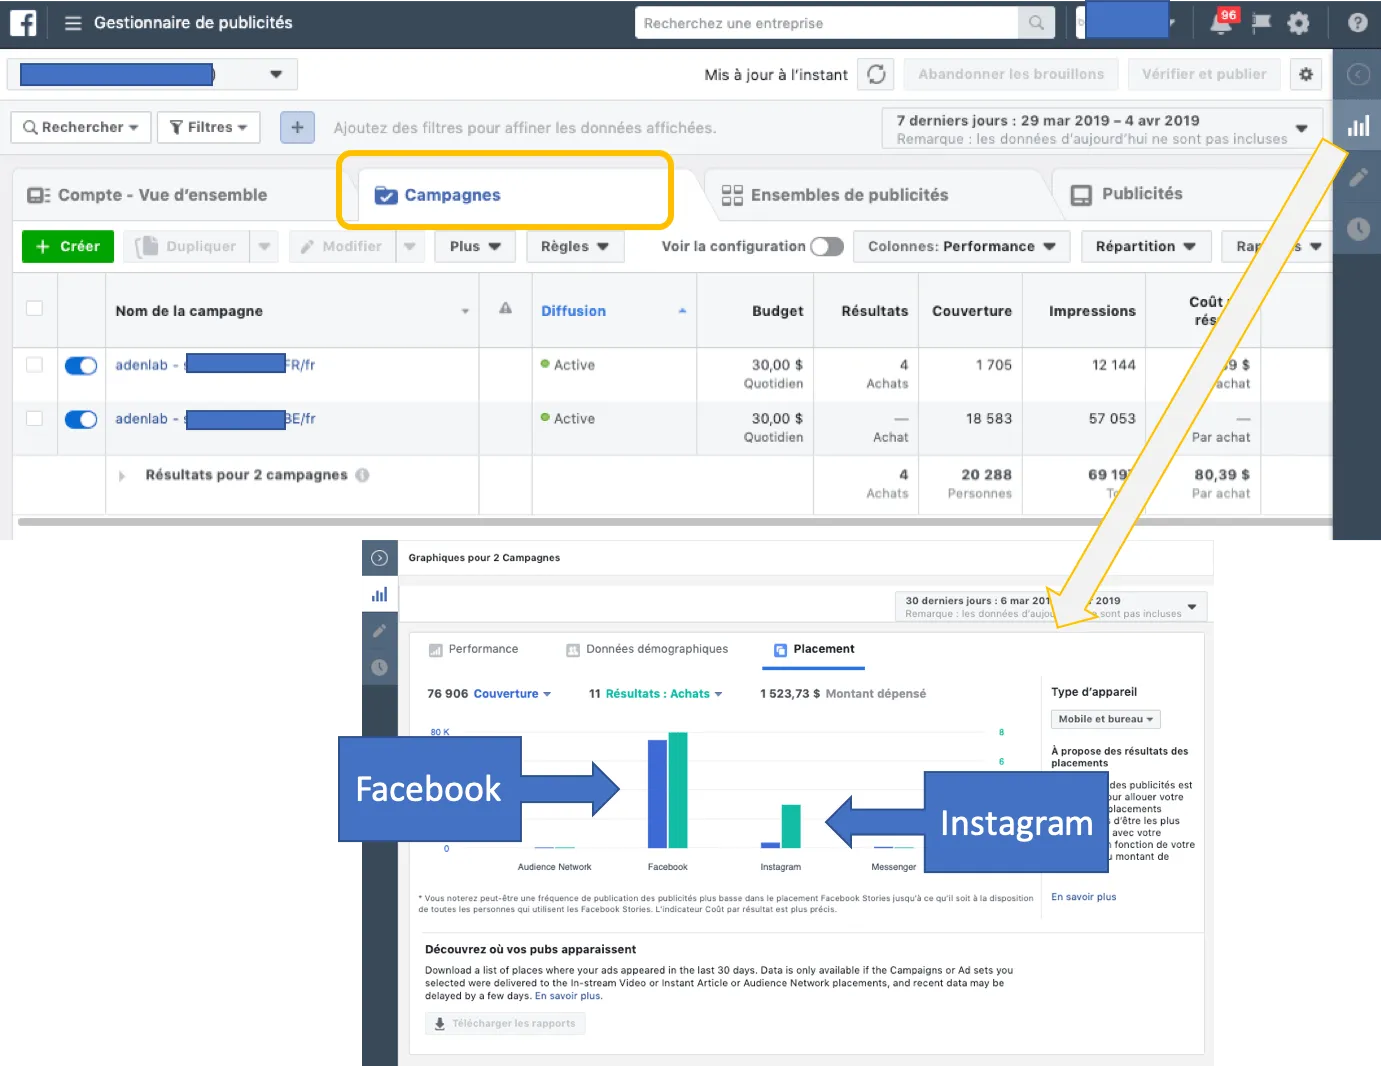Viewport: 1381px width, 1066px height.
Task: Open the date range 7 derniers jours dropdown
Action: click(1102, 128)
